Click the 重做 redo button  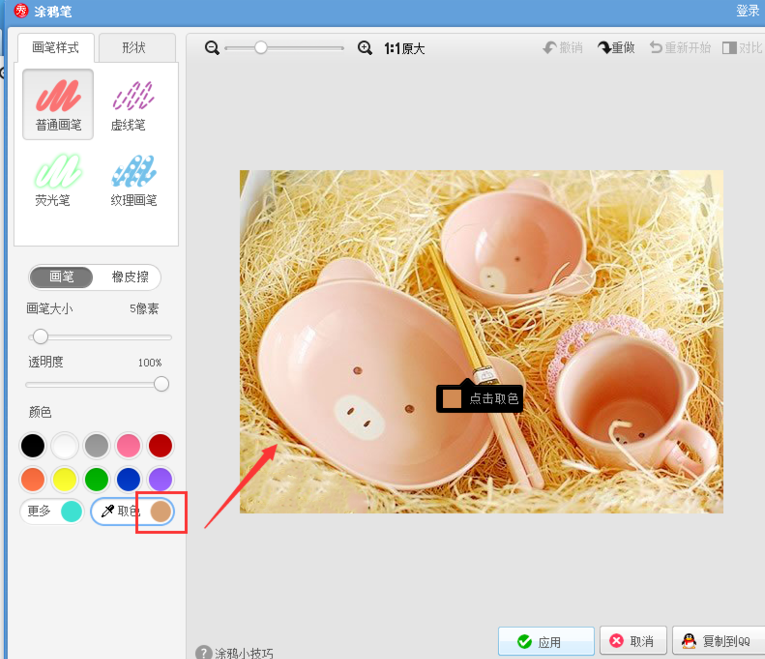616,47
